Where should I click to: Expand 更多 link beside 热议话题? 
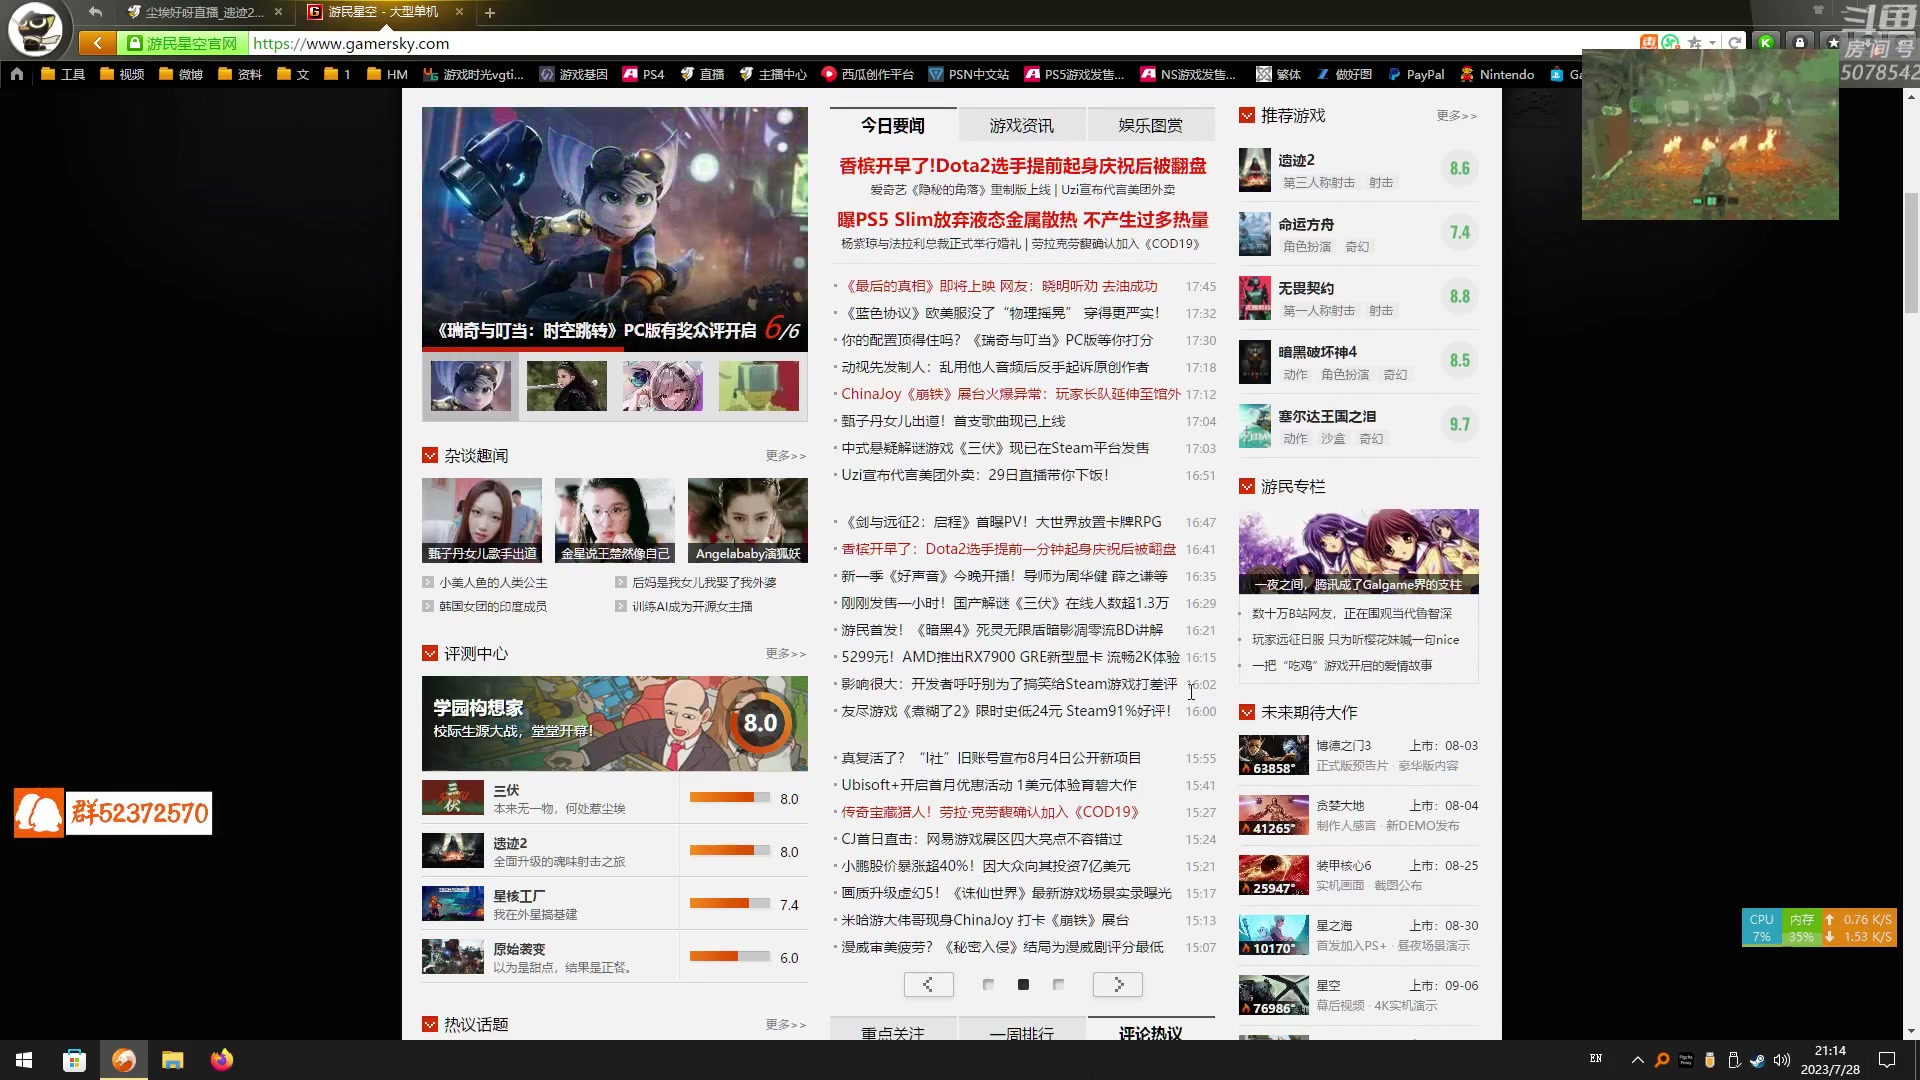pos(786,1025)
